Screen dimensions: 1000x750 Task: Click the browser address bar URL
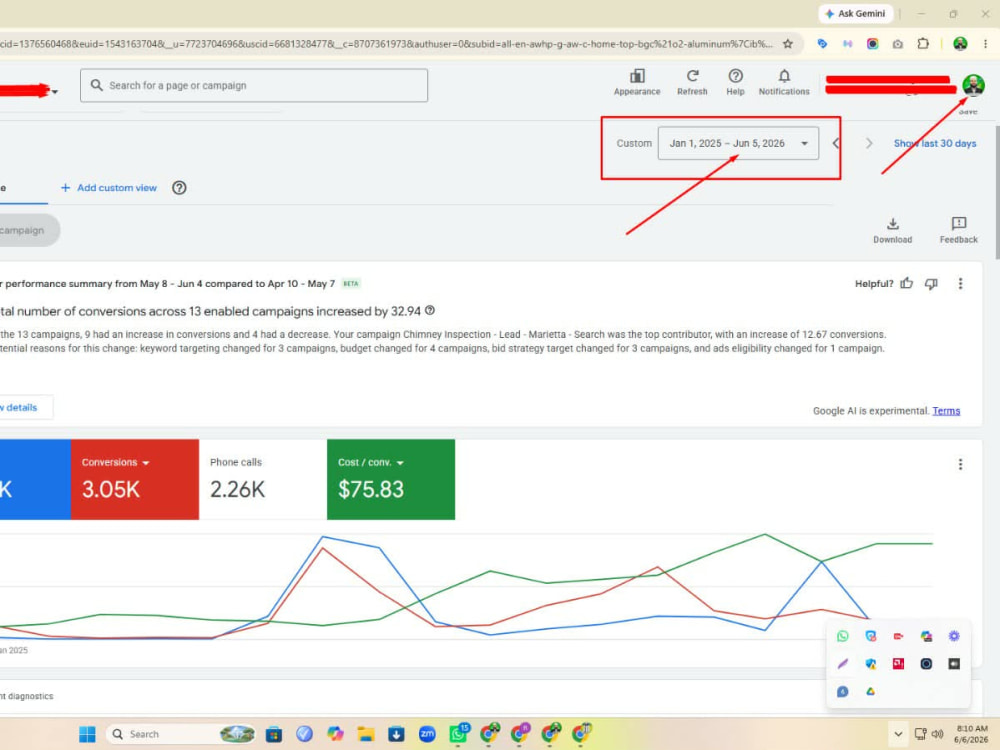tap(386, 43)
